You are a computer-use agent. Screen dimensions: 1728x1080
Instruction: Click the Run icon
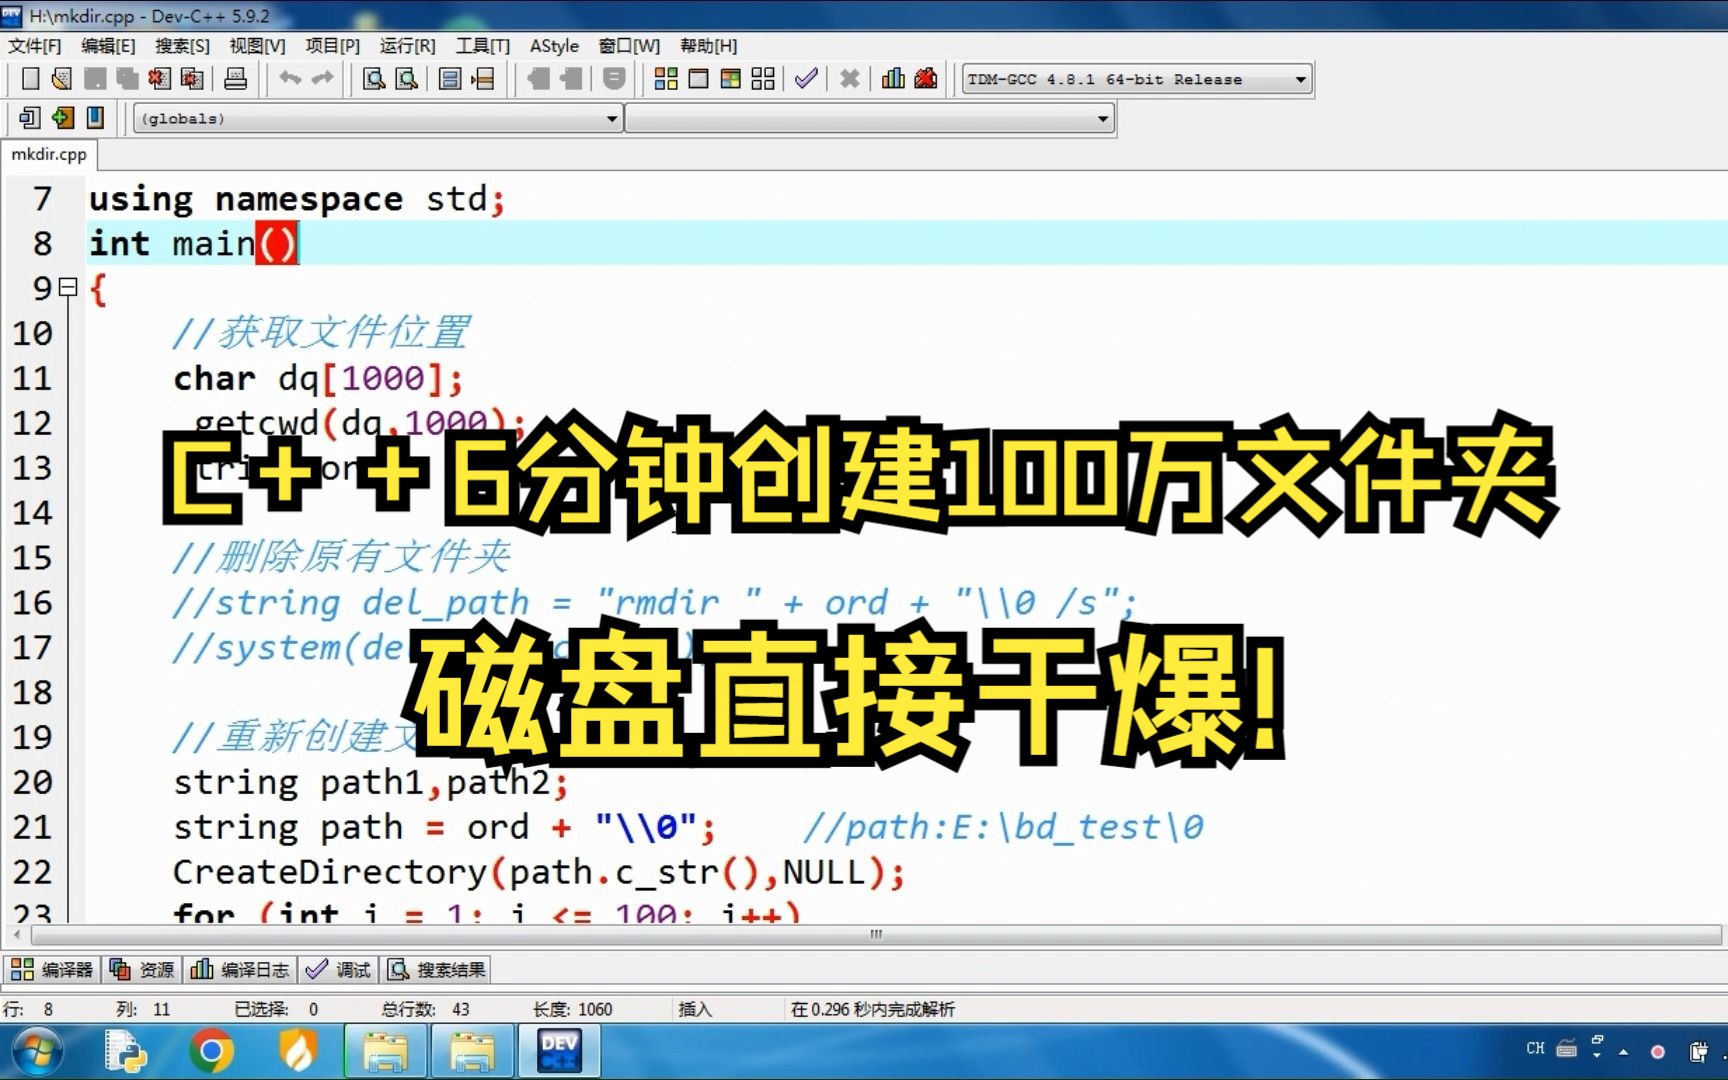pyautogui.click(x=697, y=78)
